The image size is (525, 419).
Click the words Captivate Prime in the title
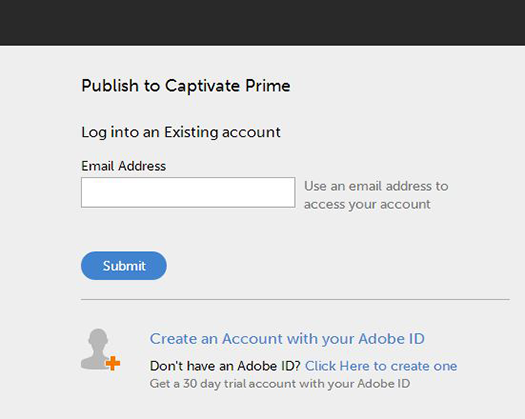click(228, 86)
